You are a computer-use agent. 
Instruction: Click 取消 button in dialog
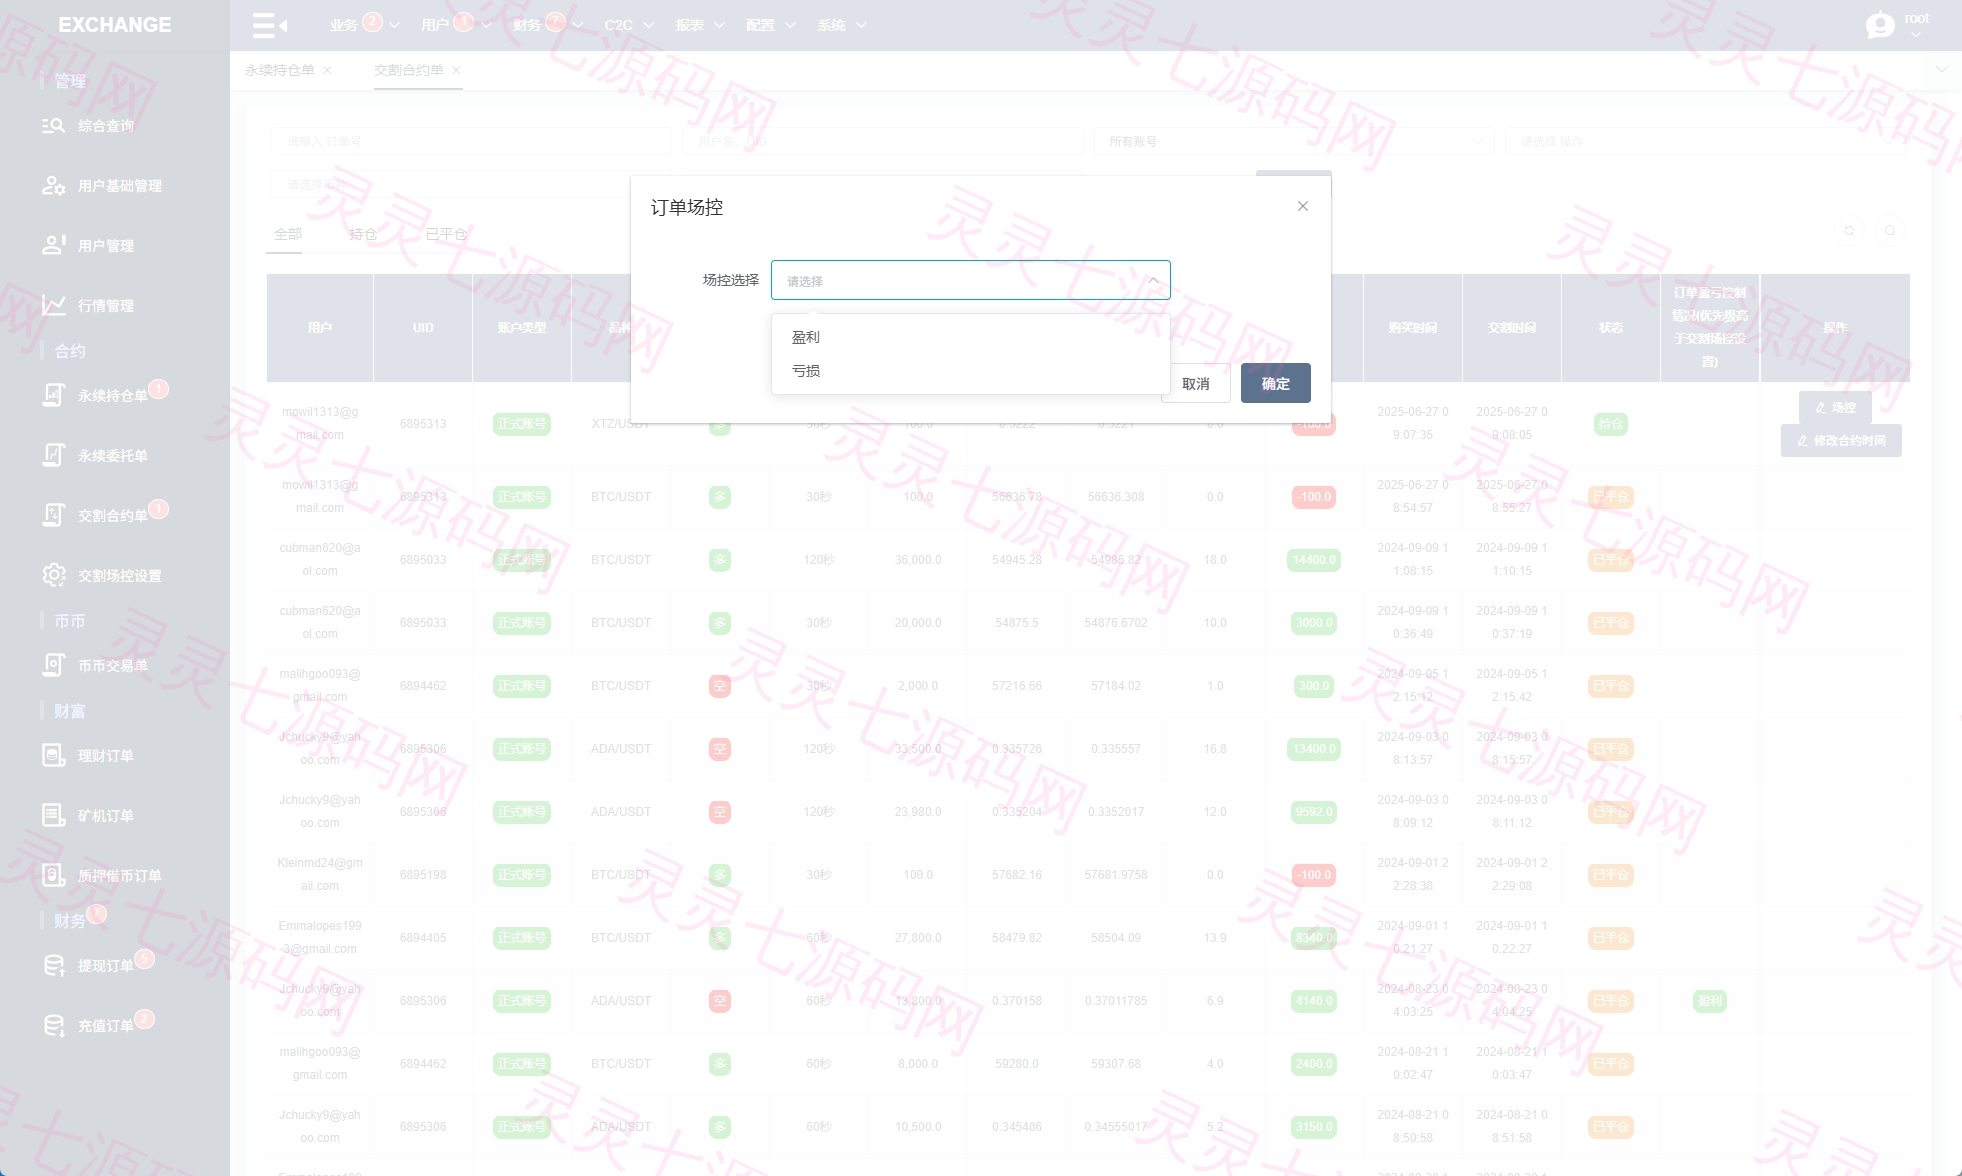tap(1196, 383)
